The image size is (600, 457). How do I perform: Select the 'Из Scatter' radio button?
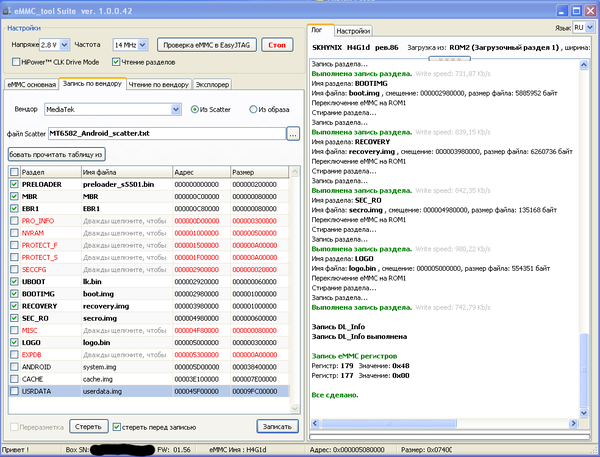194,109
